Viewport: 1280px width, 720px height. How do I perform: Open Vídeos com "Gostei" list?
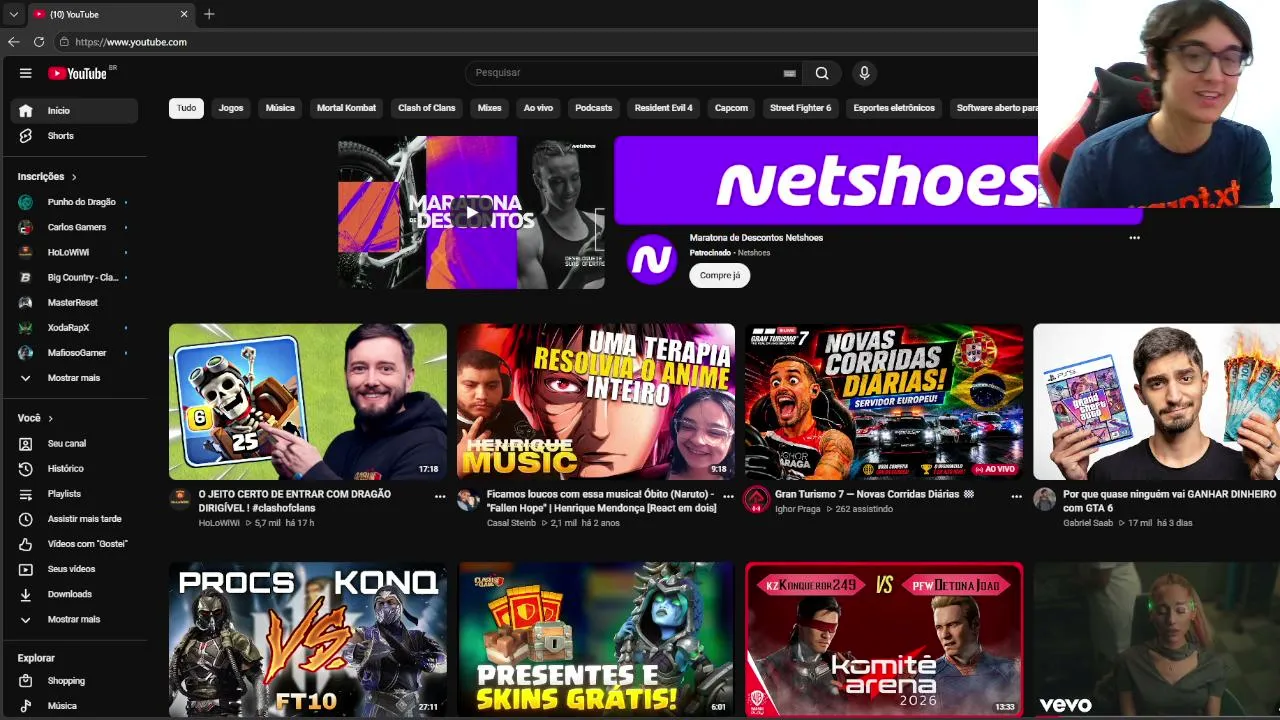(x=74, y=544)
